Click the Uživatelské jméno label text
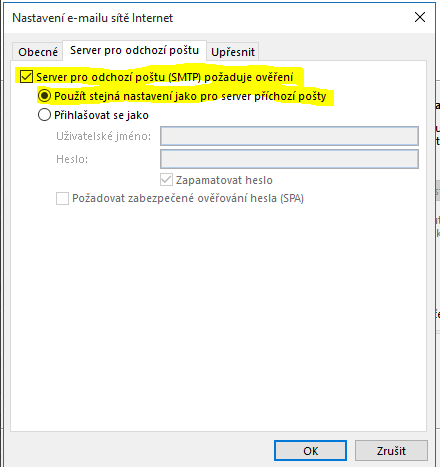 point(103,136)
